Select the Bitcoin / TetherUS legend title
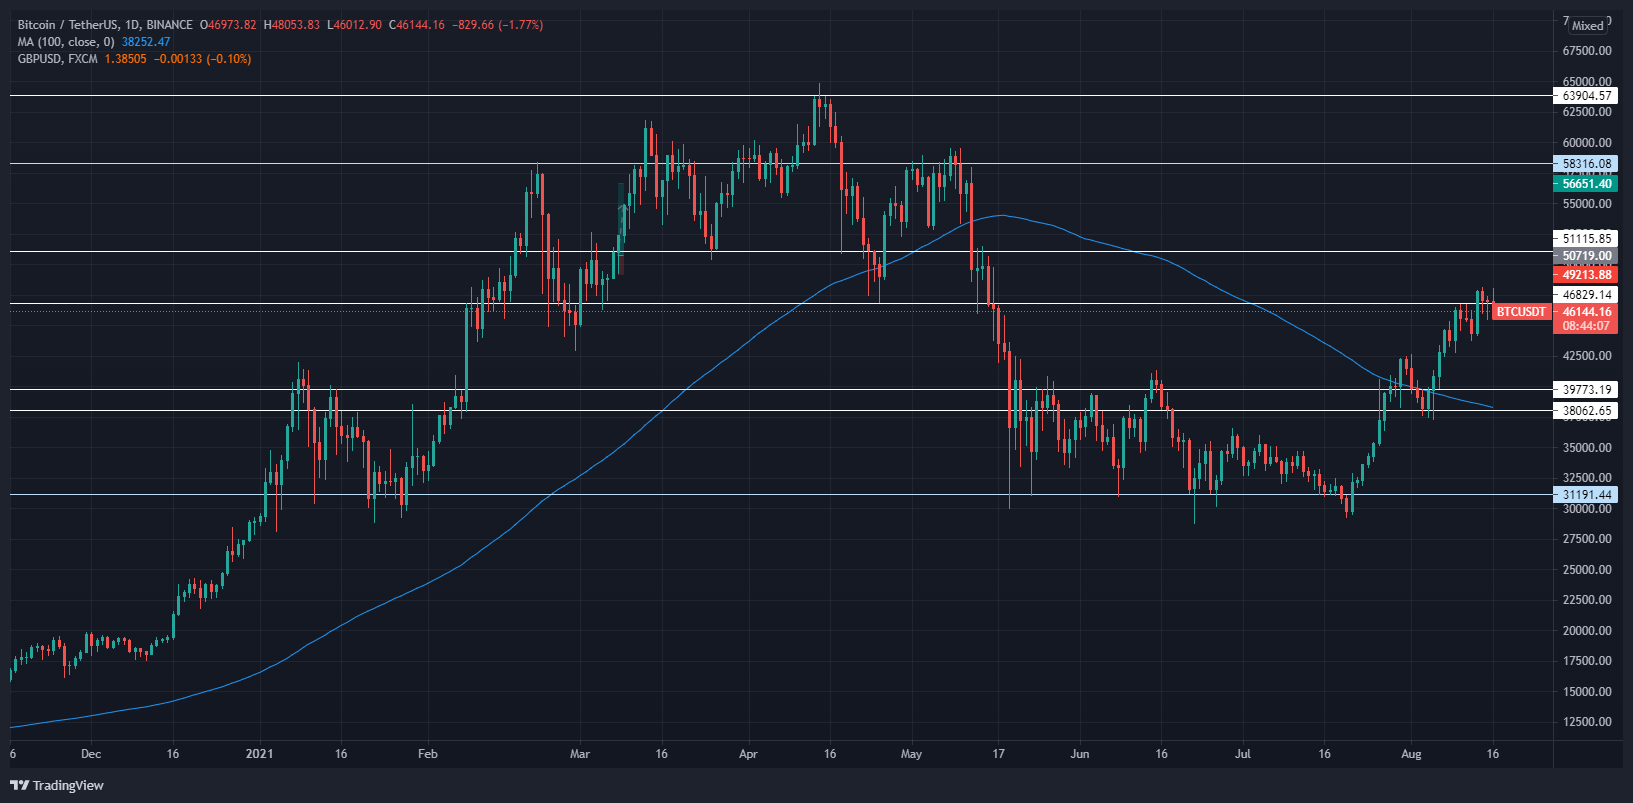This screenshot has height=803, width=1633. 105,25
